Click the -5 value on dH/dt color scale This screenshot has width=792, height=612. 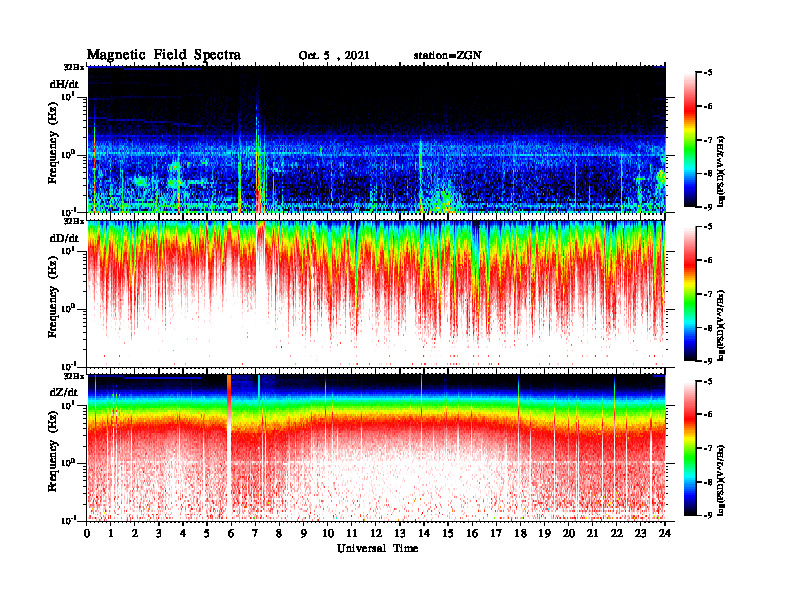click(x=708, y=73)
